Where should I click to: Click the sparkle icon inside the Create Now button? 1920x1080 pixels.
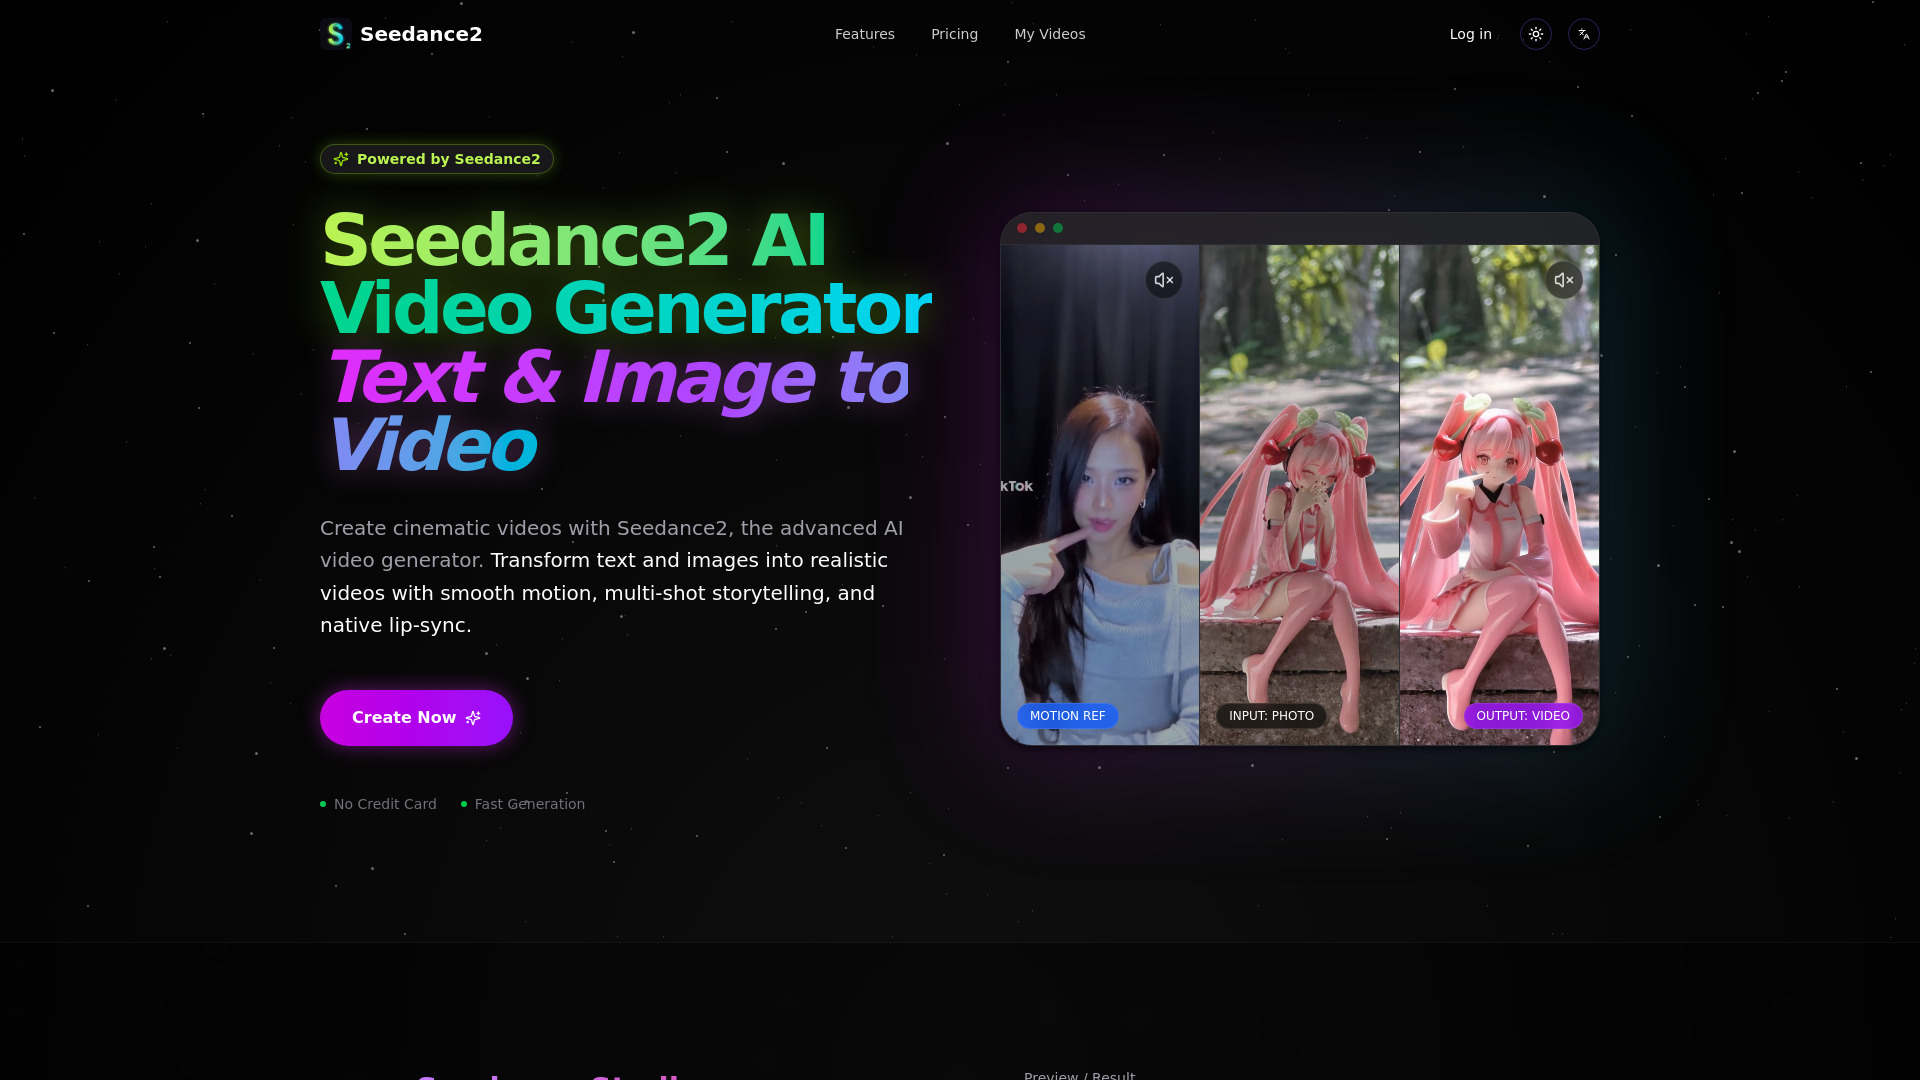click(x=473, y=717)
